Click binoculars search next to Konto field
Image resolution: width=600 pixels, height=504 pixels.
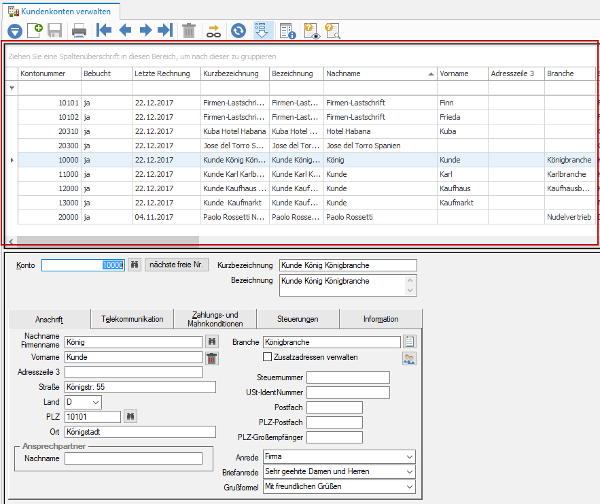coord(134,265)
